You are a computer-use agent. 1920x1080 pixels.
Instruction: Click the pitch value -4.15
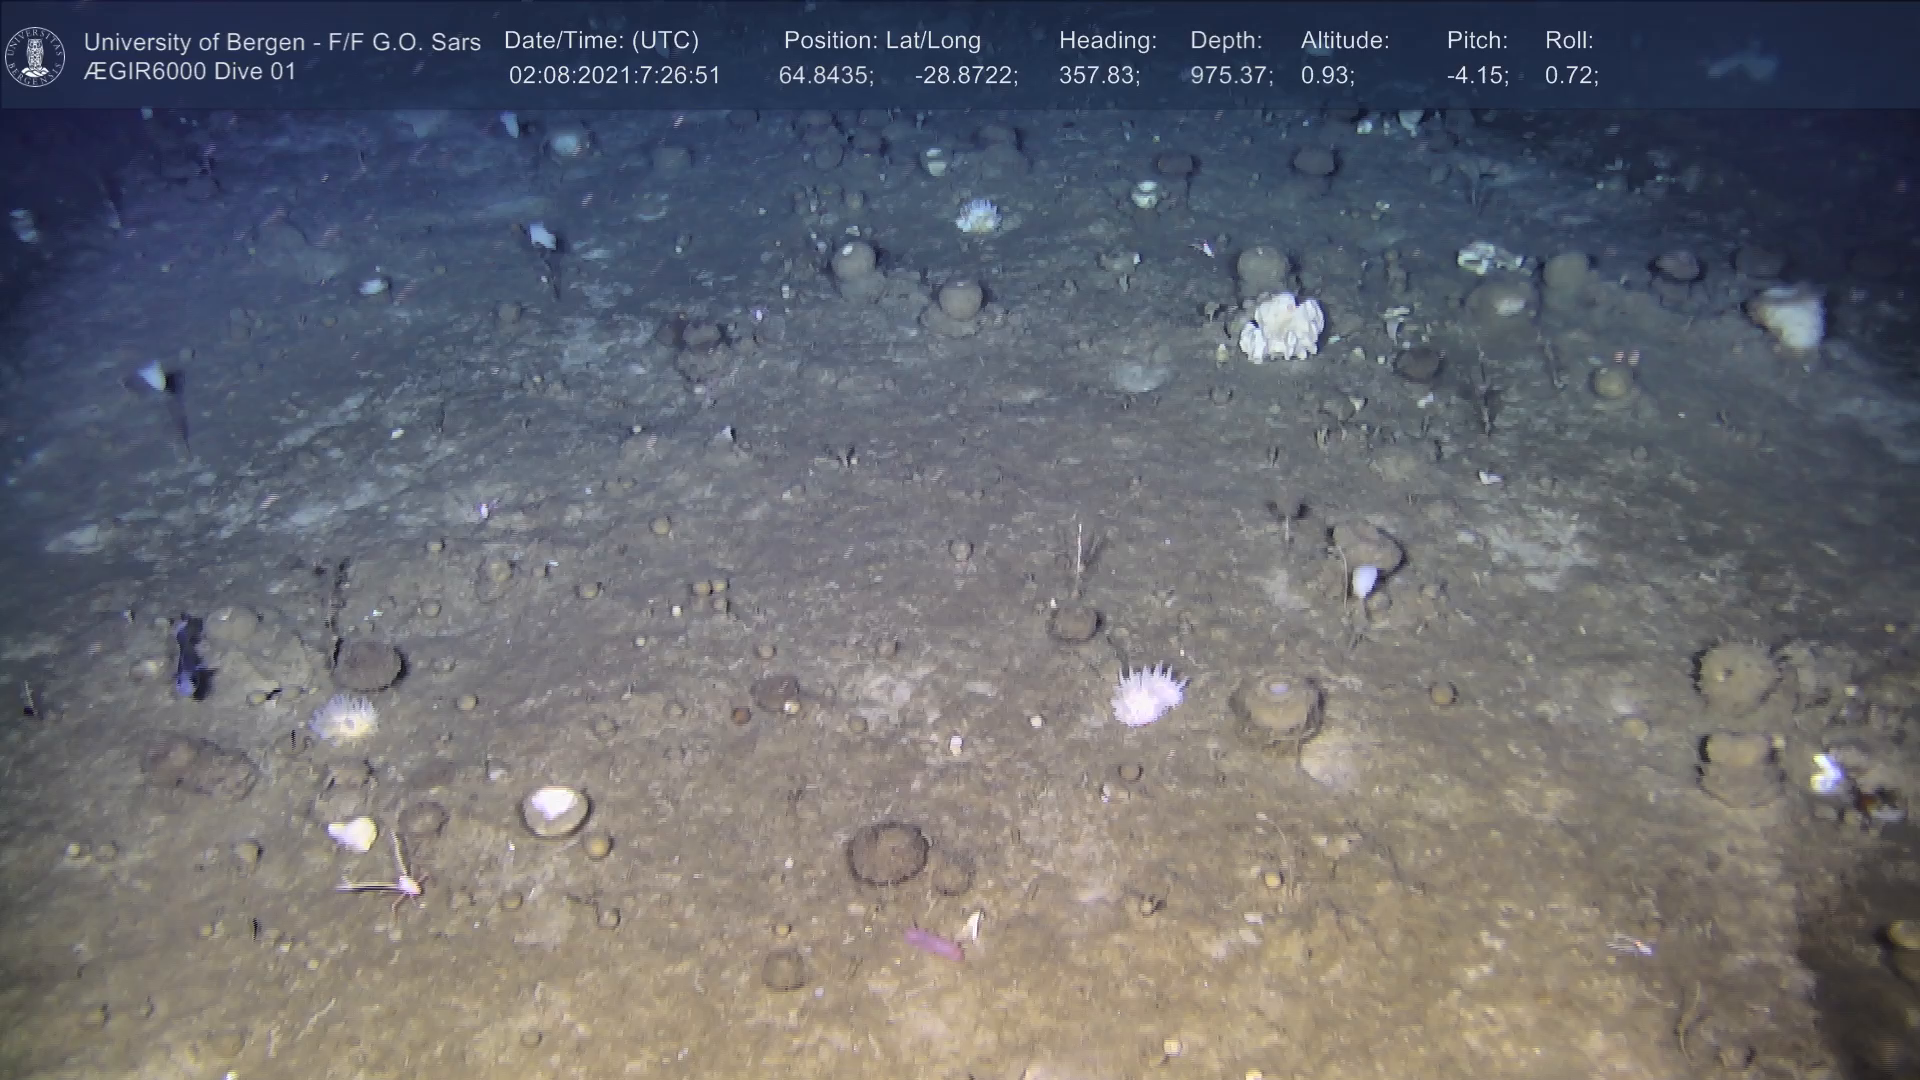[x=1477, y=76]
